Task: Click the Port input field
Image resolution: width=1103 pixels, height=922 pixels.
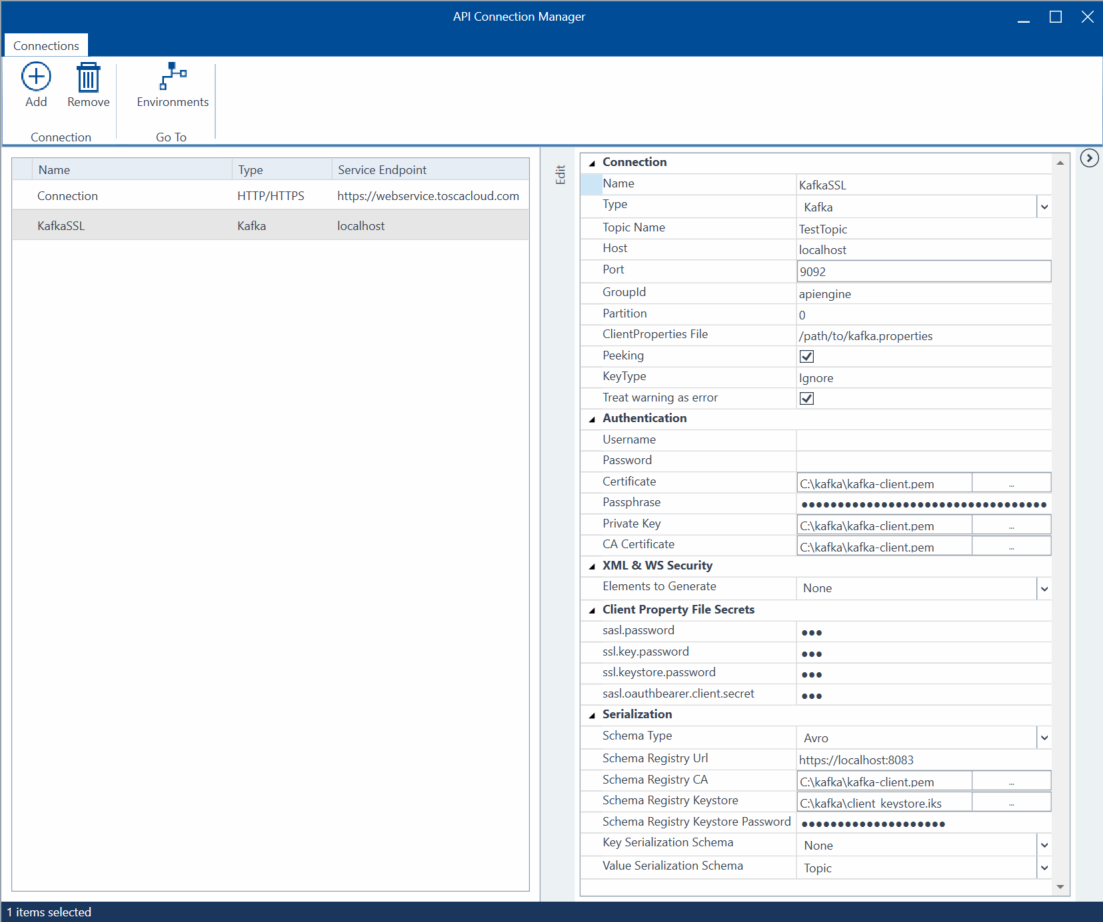Action: [923, 271]
